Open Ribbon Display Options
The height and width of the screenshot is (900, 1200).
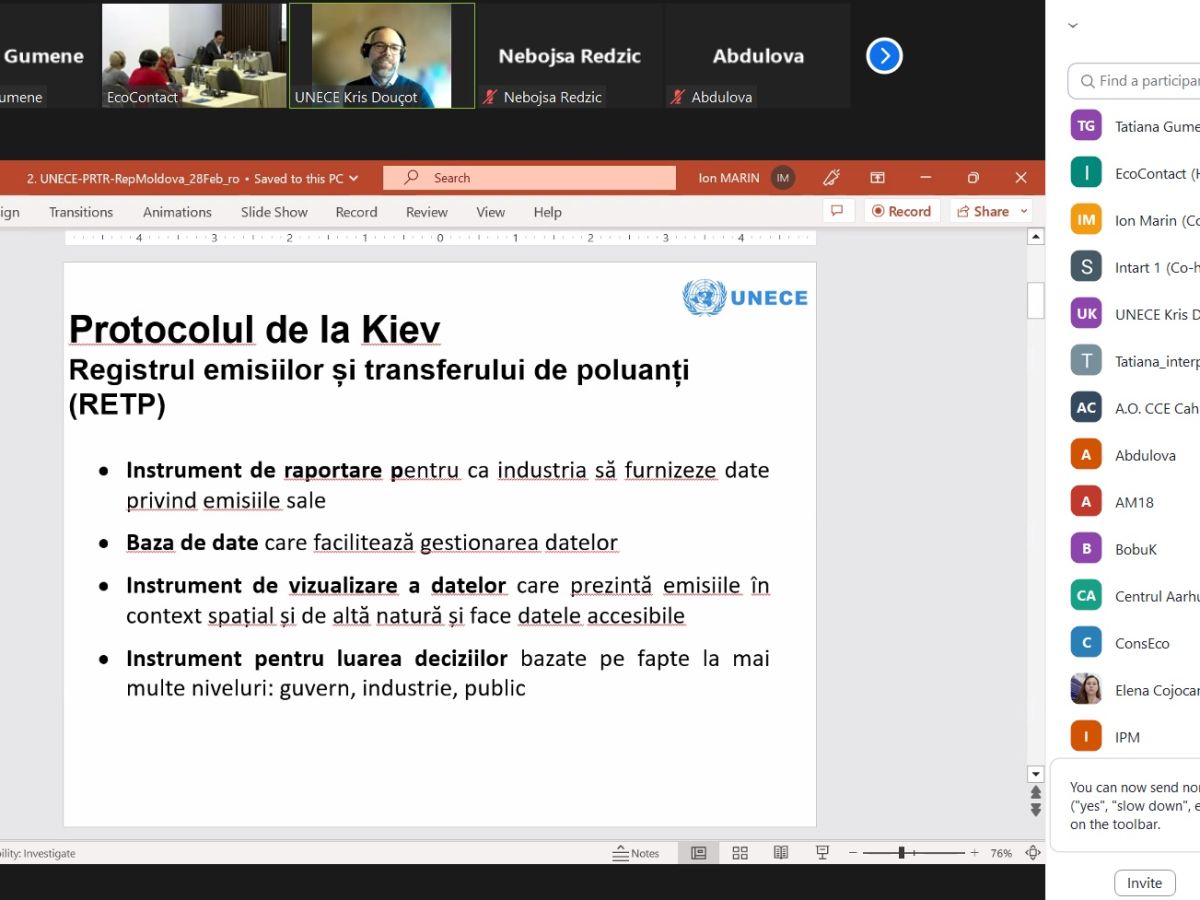click(x=877, y=178)
